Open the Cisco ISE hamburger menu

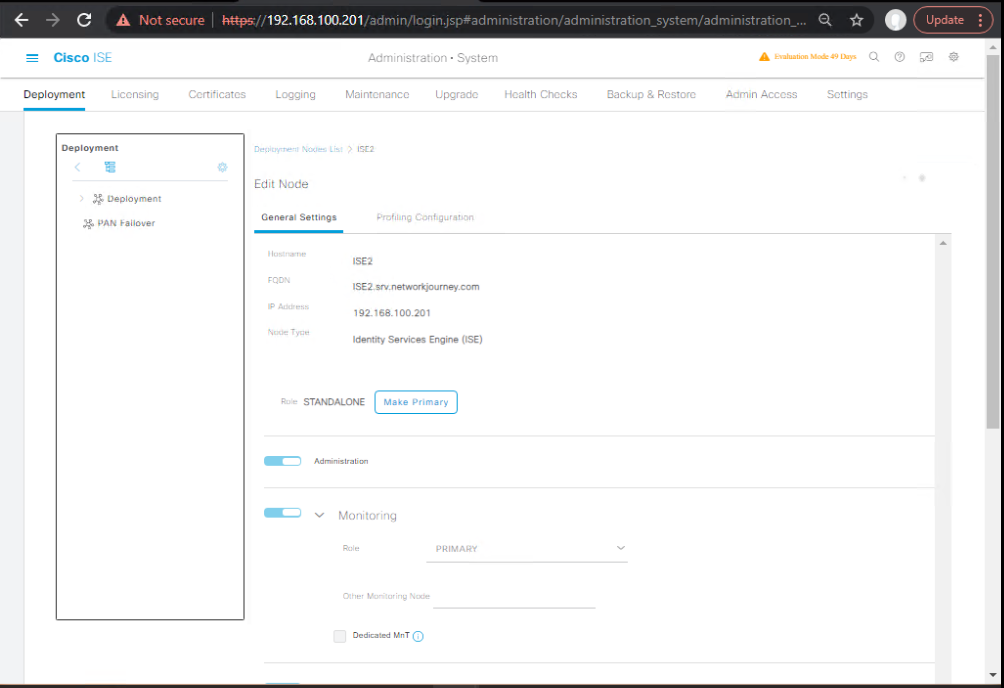click(x=32, y=58)
